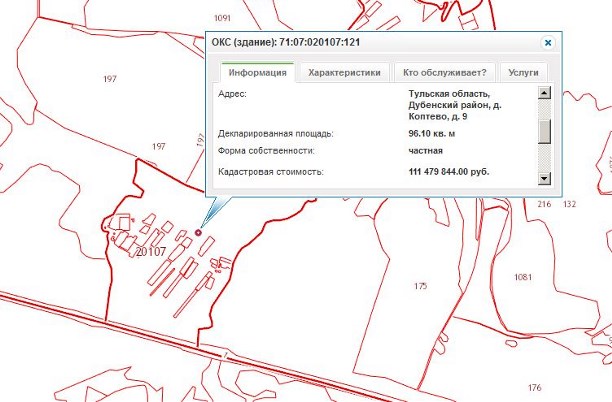Switch to the Информация tab

tap(258, 73)
